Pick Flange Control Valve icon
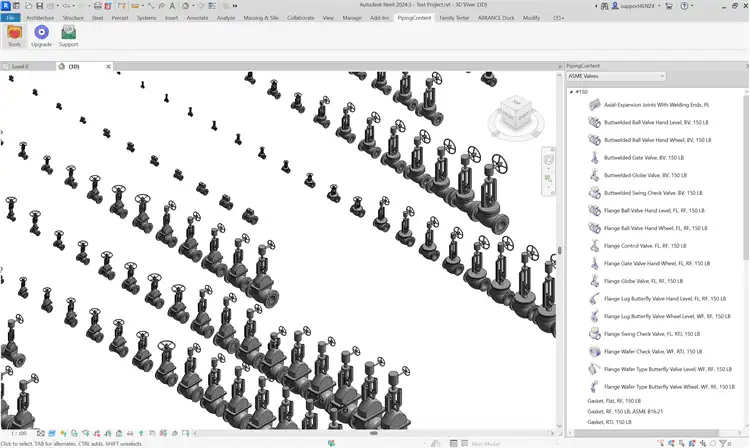 point(595,245)
